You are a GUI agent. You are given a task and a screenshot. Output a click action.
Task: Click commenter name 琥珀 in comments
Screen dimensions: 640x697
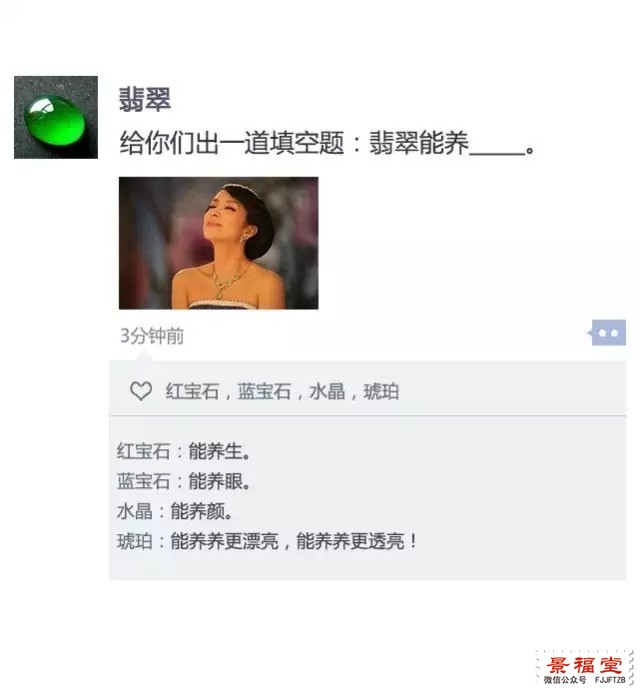point(134,541)
